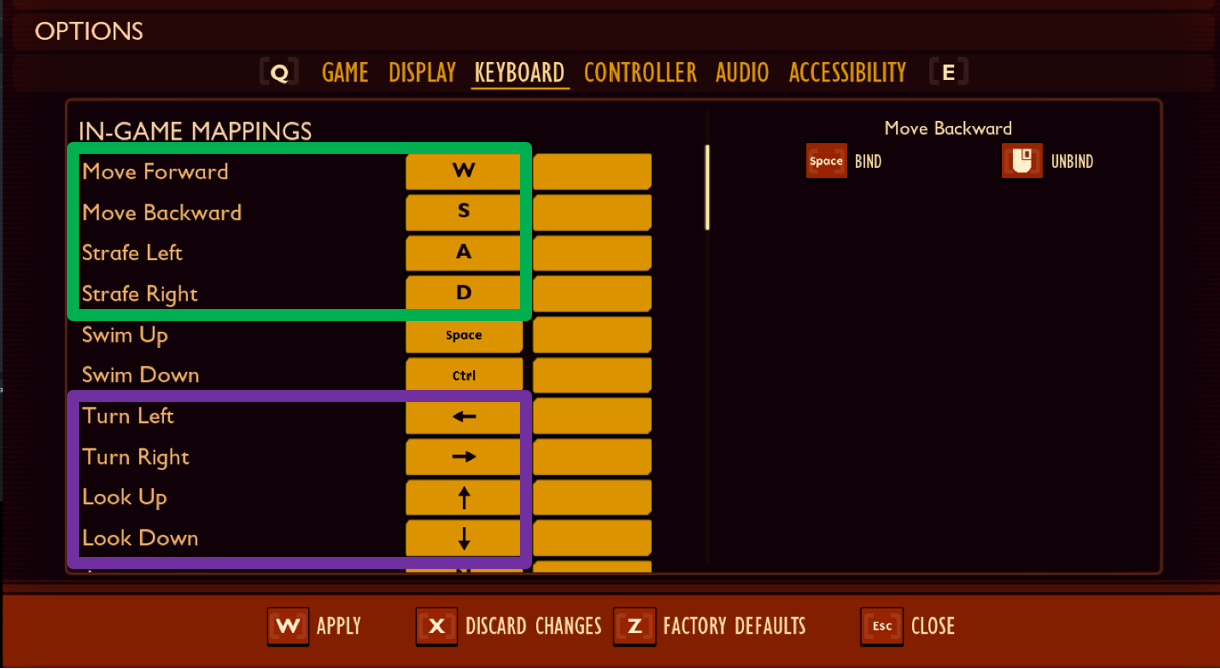
Task: Click the empty secondary binding slot for Move Forward
Action: (591, 171)
